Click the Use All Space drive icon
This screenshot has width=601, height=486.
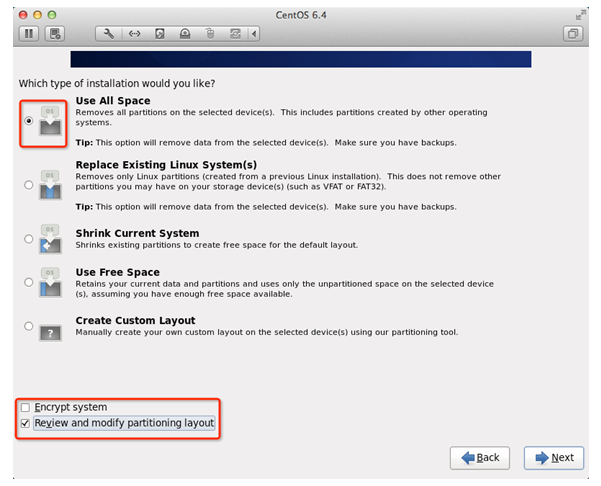pos(50,122)
